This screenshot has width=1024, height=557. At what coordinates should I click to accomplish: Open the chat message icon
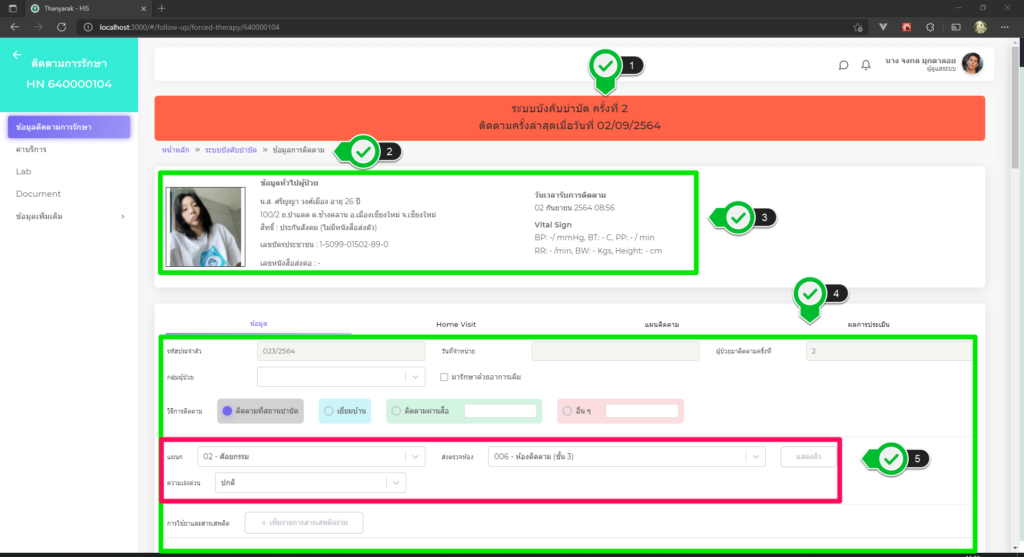tap(843, 65)
